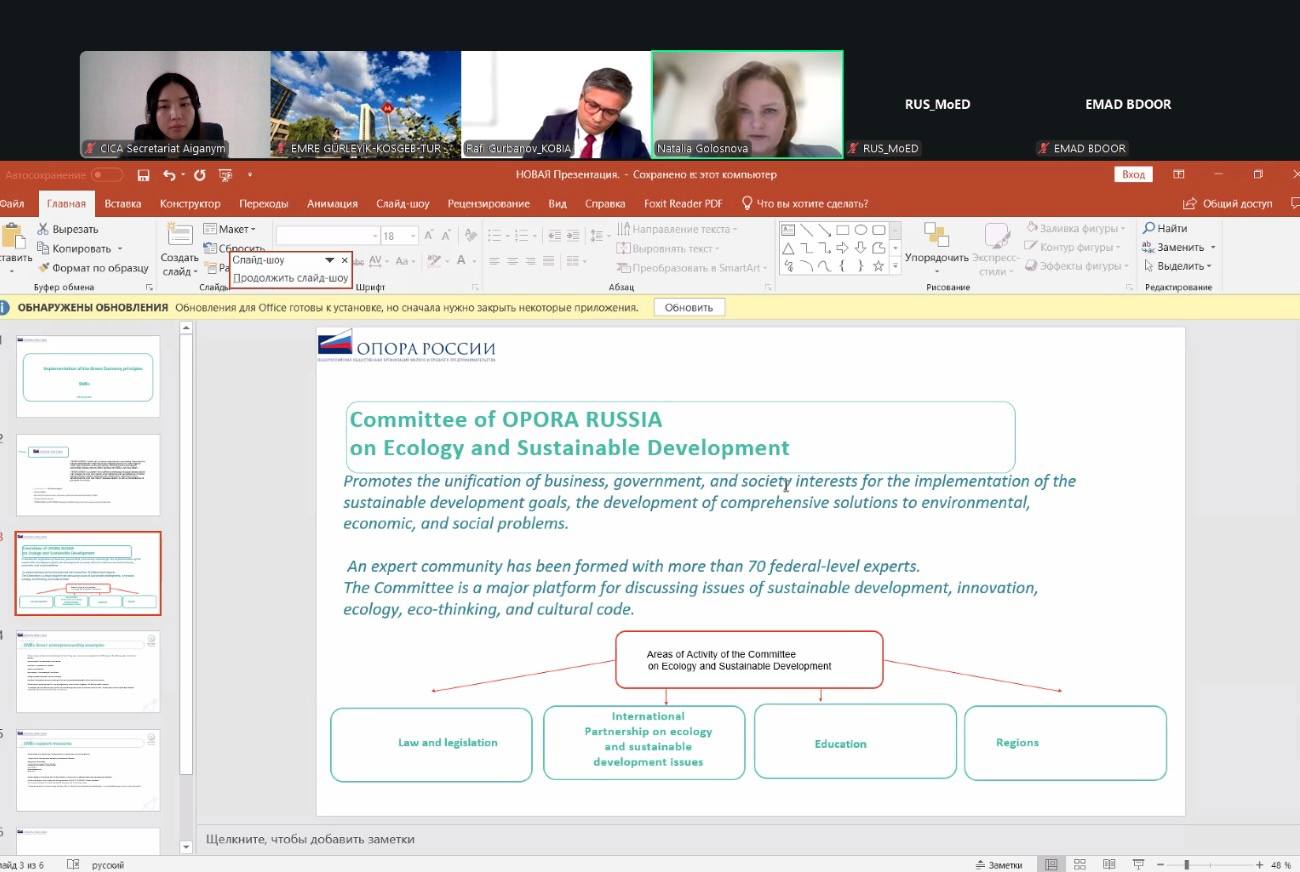Click the Undo arrow icon
This screenshot has height=872, width=1300.
coord(168,175)
